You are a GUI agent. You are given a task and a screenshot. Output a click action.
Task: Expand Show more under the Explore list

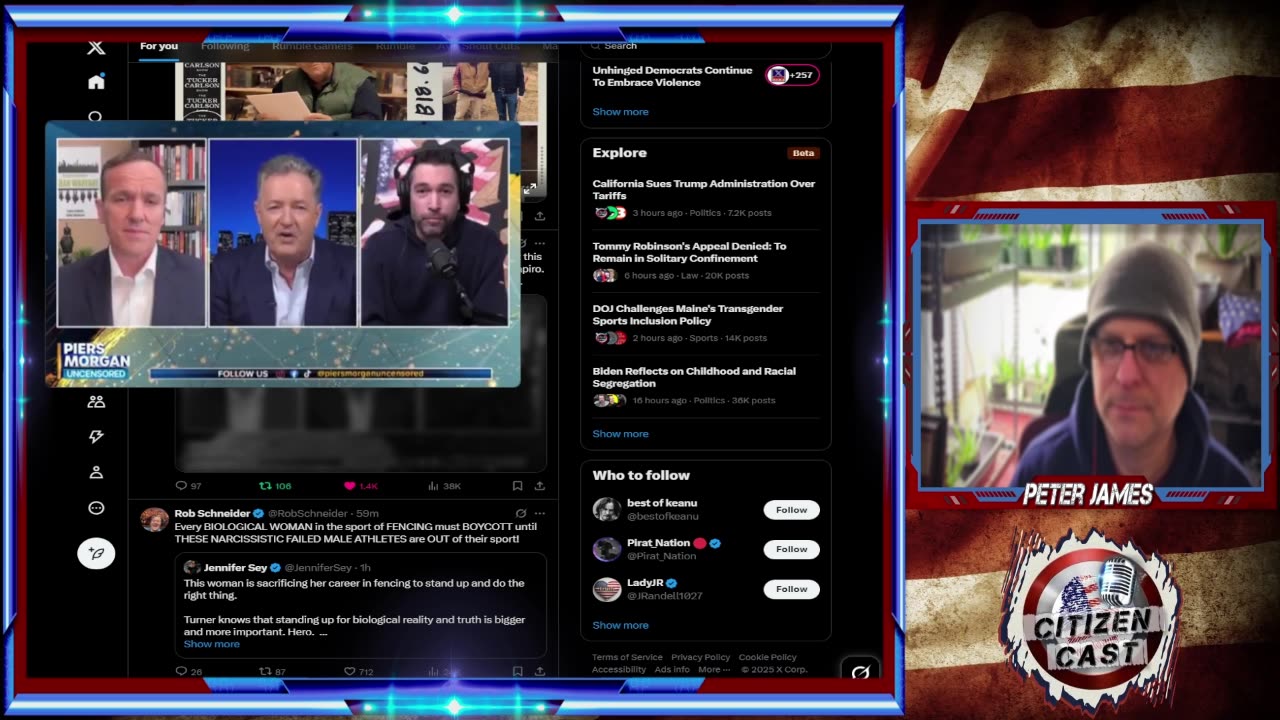point(620,434)
